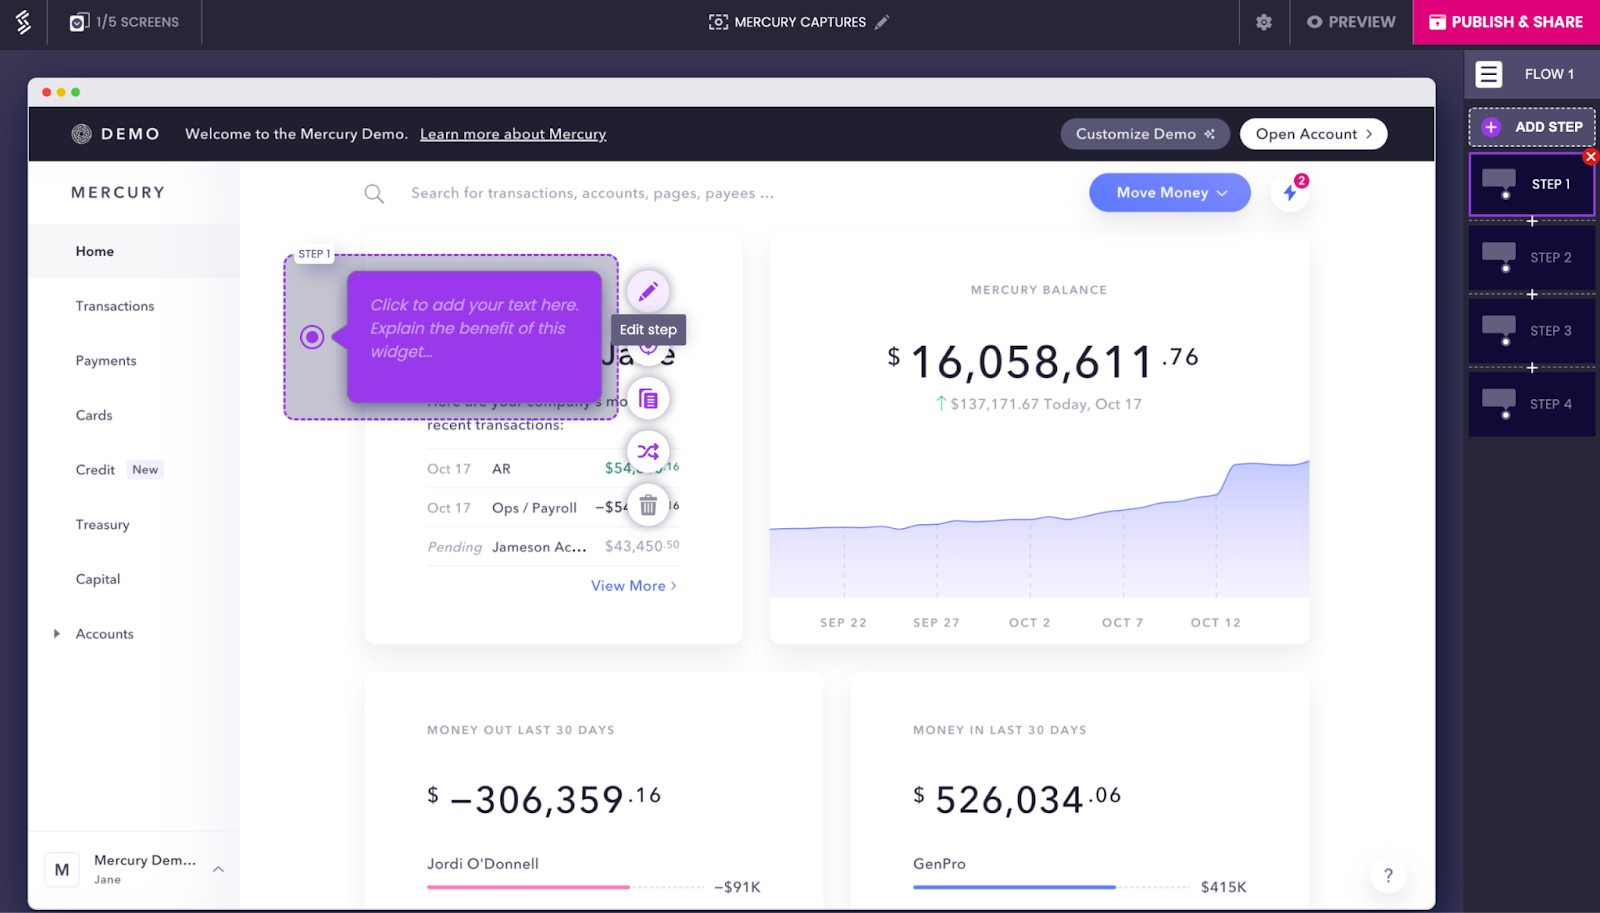
Task: Click the Customize Demo button
Action: point(1145,134)
